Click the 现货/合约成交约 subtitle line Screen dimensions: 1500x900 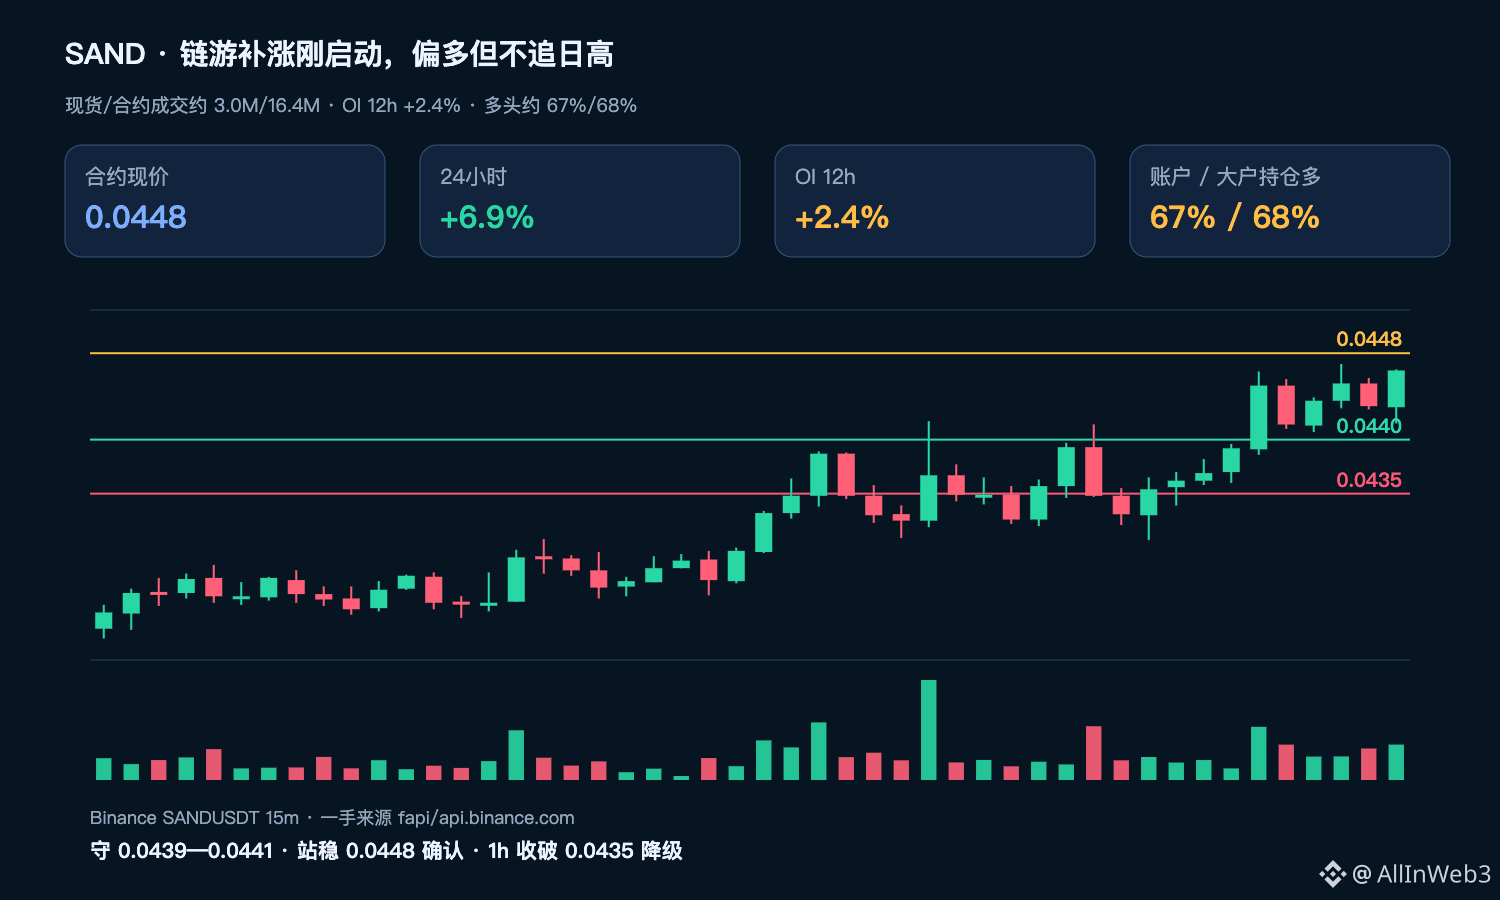coord(351,106)
